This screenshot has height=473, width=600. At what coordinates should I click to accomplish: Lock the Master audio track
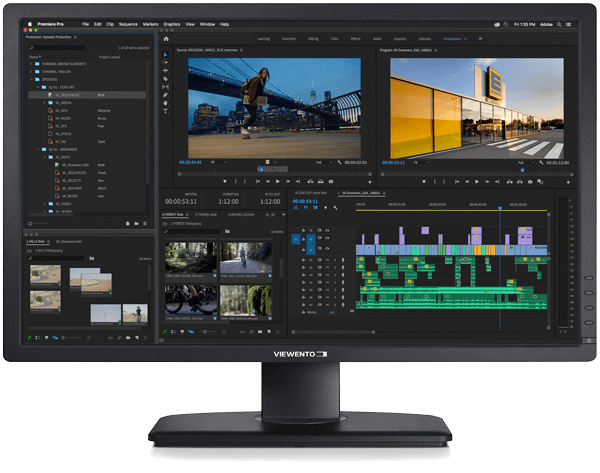tap(303, 312)
